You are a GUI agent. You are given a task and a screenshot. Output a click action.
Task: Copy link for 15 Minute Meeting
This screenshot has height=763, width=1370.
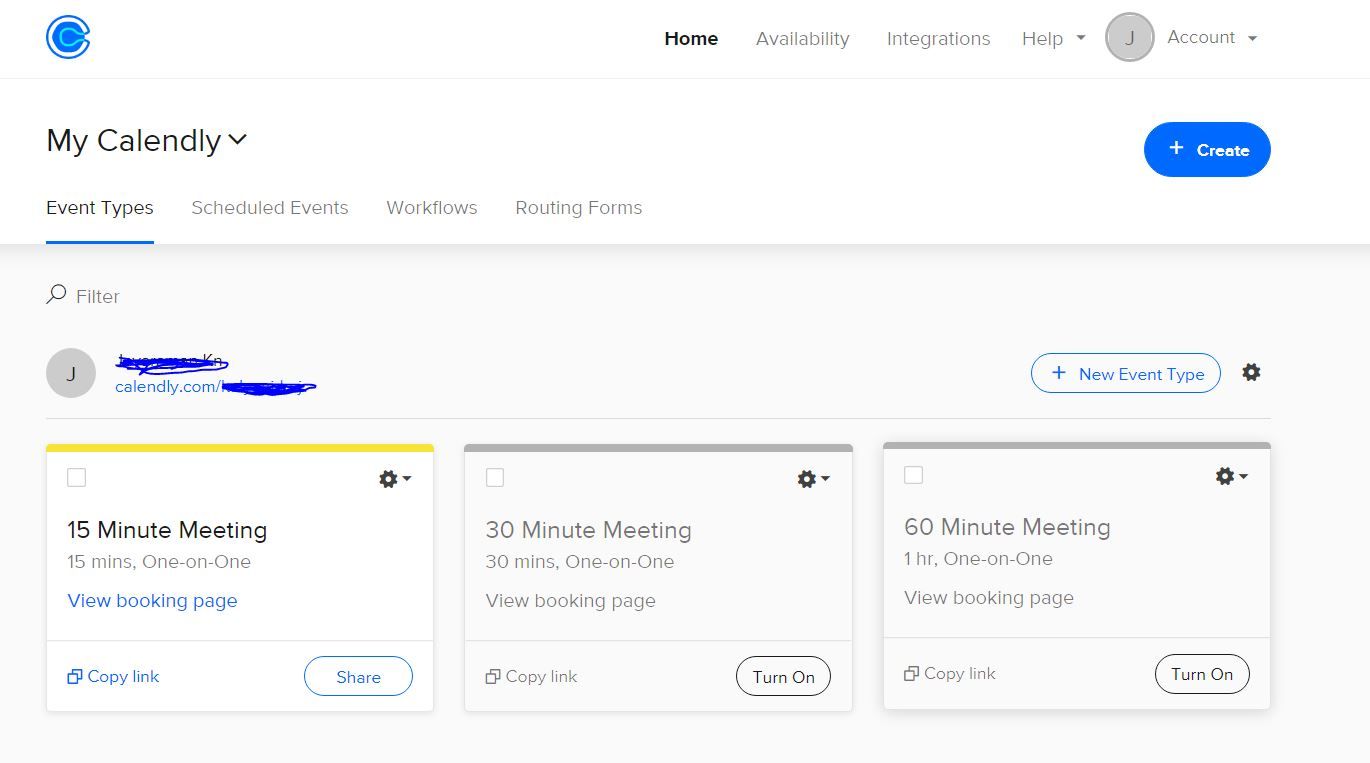(113, 677)
